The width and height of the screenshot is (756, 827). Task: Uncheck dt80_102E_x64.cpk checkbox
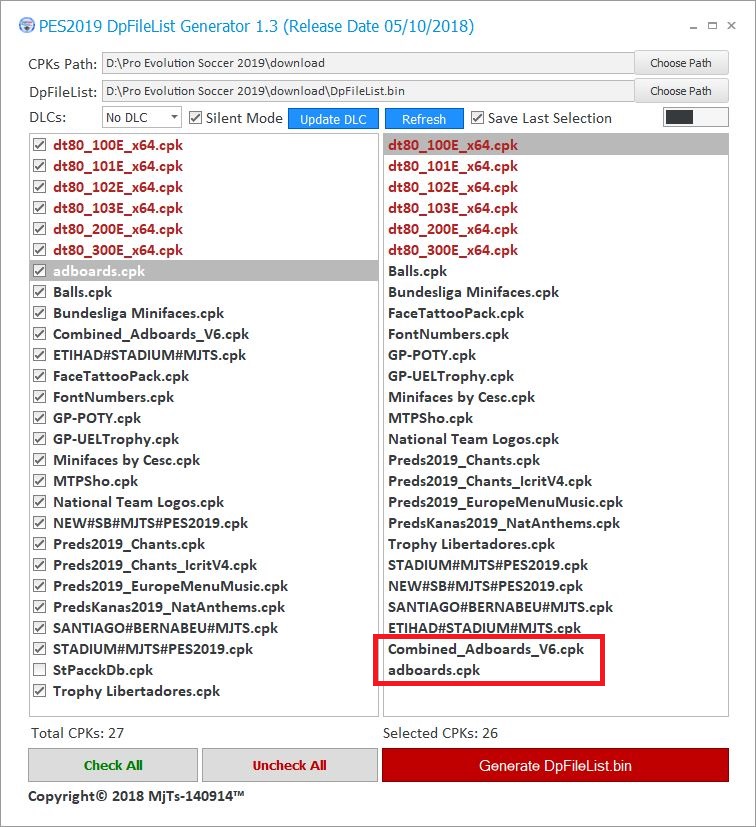(40, 187)
